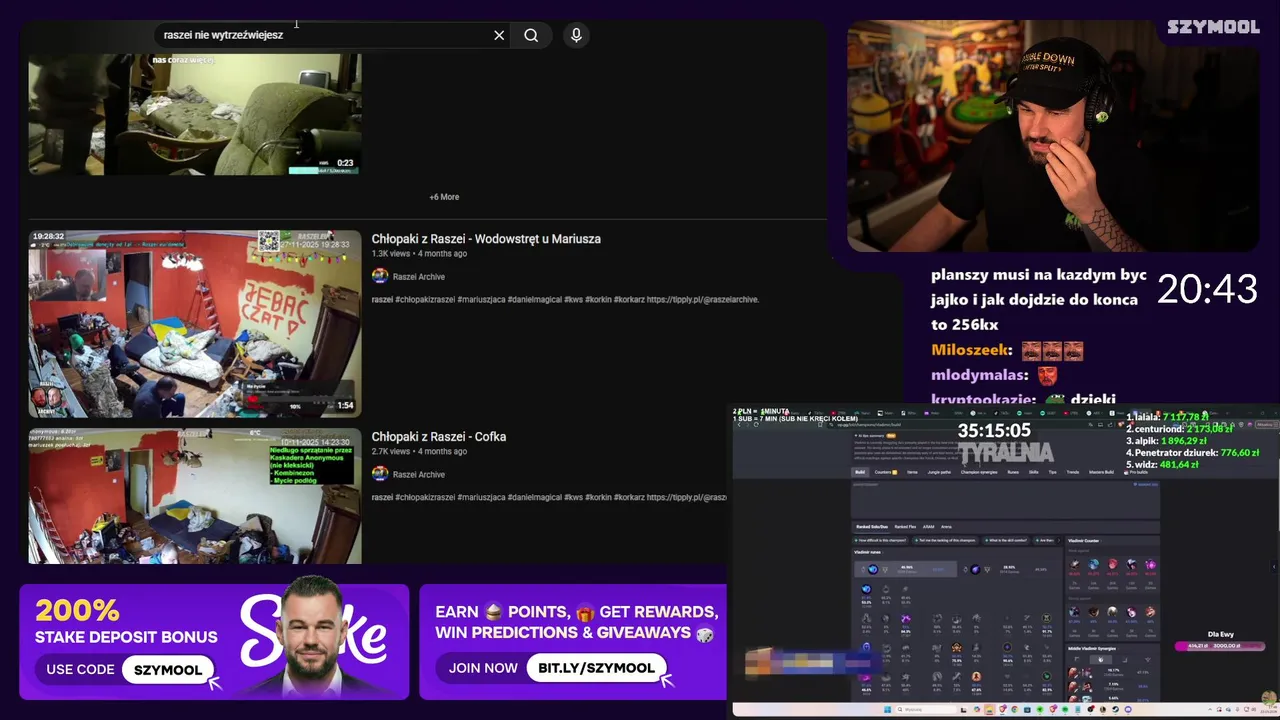Start voice search with the microphone icon
The image size is (1280, 720).
(x=576, y=35)
